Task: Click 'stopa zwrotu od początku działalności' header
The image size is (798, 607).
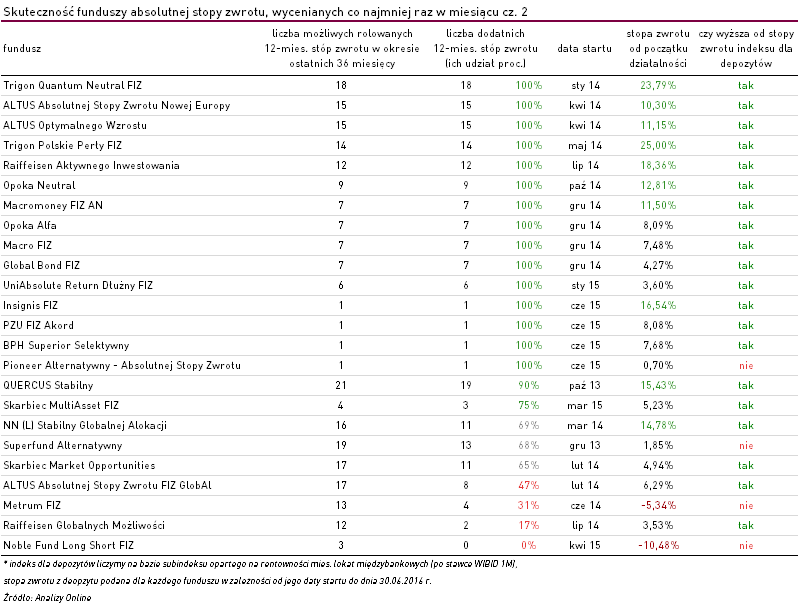Action: tap(658, 48)
